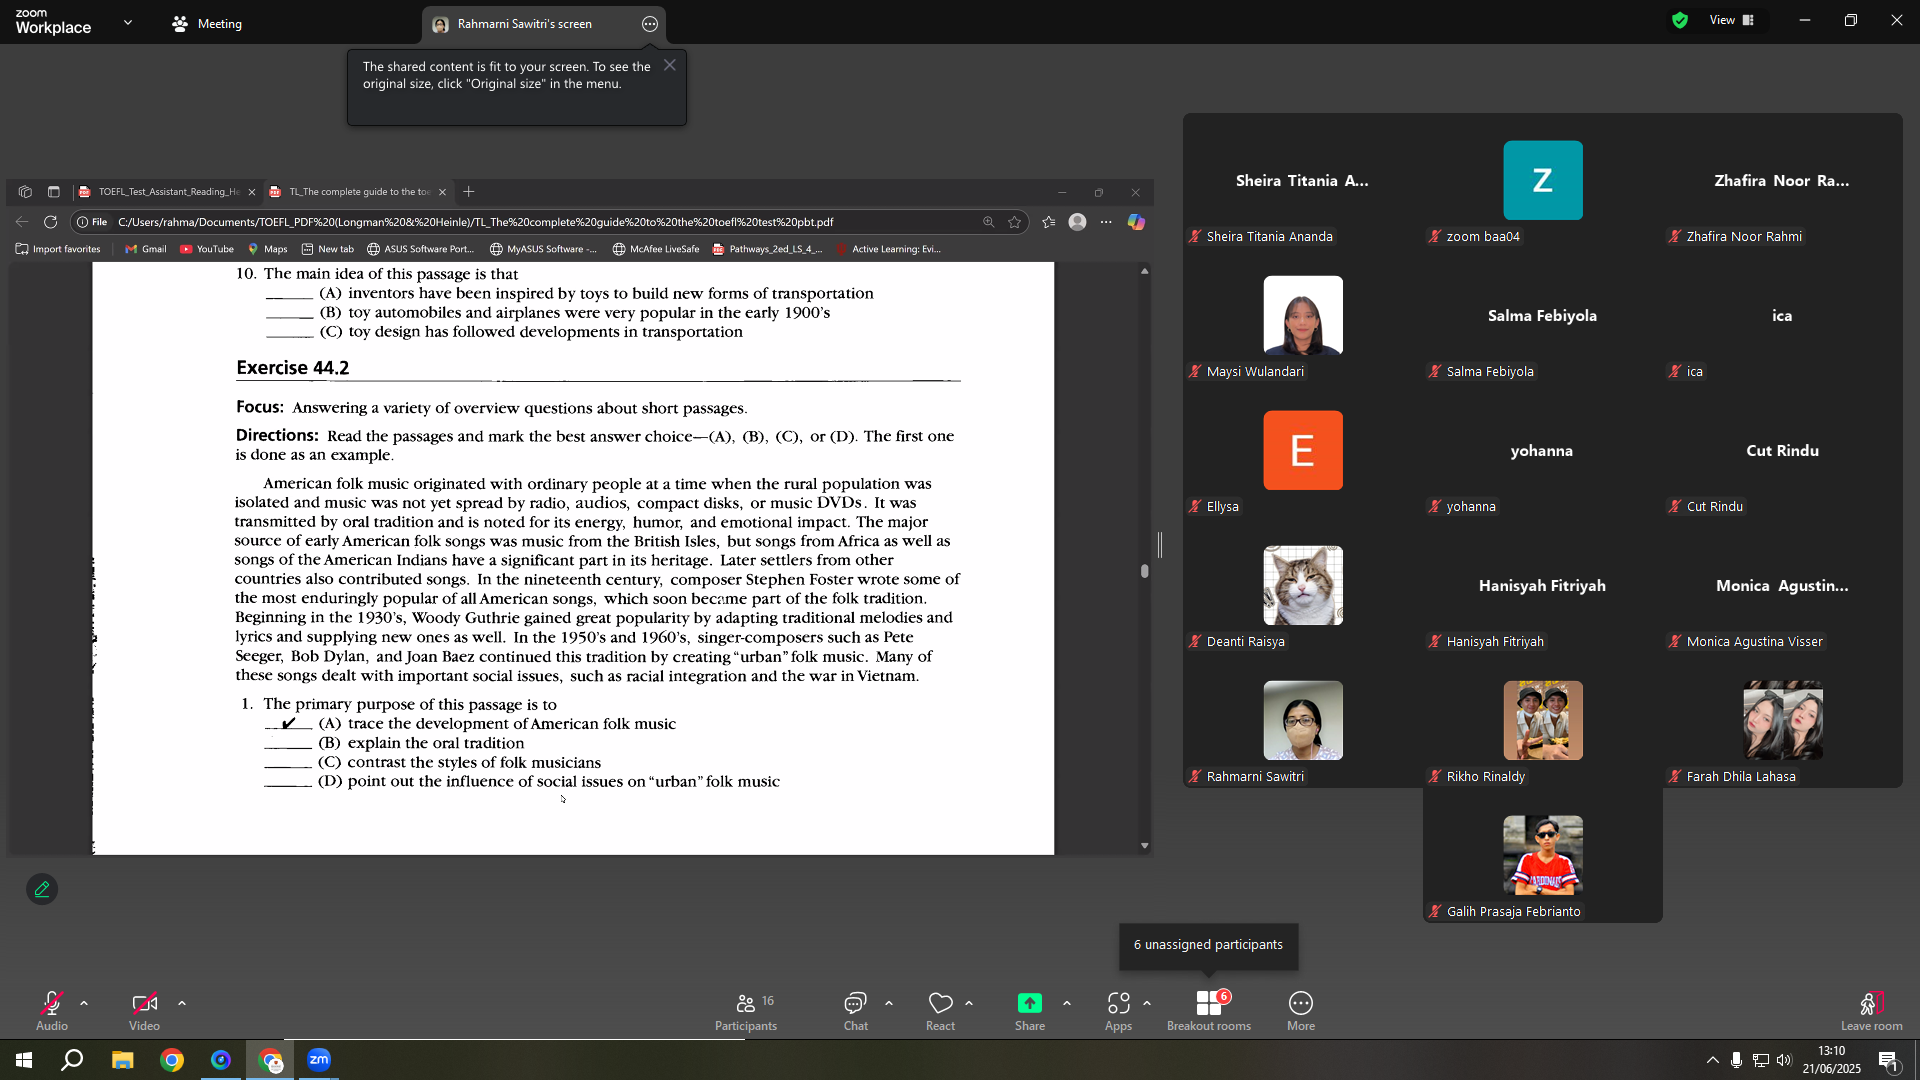Click the green Share screen button

click(x=1030, y=1010)
